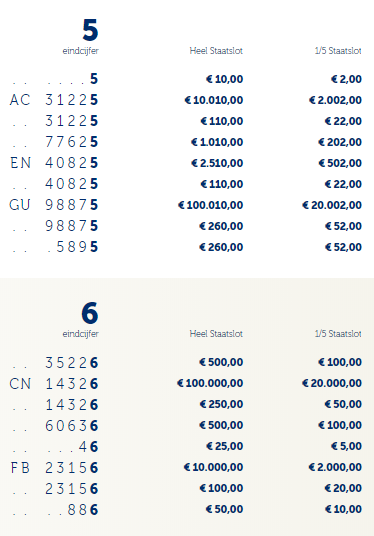The image size is (374, 536).
Task: Click the large 6 eindcijfer heading
Action: [90, 313]
